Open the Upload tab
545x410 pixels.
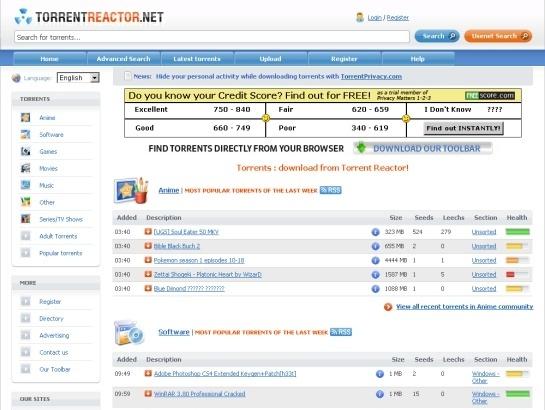(270, 59)
